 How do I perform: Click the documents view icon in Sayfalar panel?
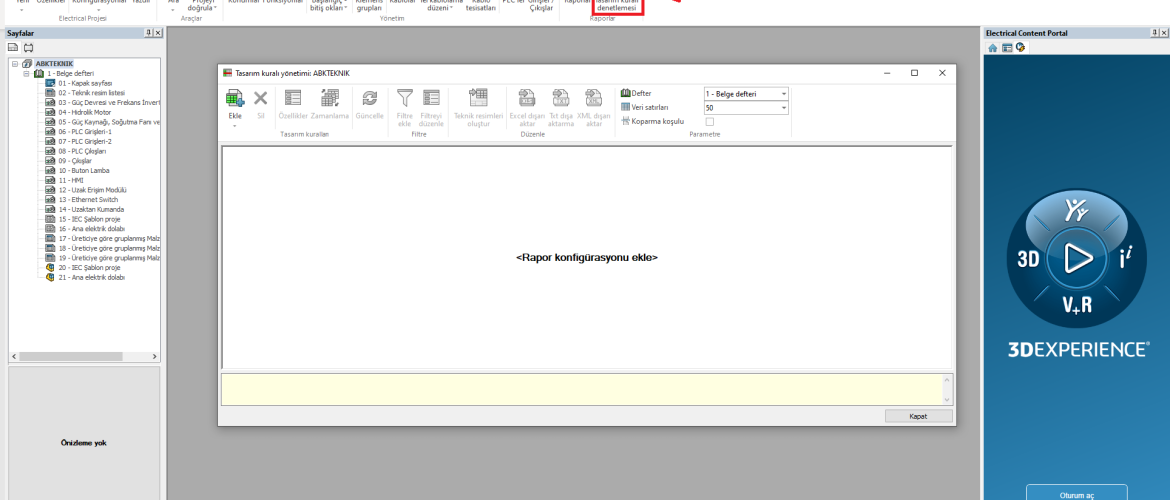coord(13,47)
